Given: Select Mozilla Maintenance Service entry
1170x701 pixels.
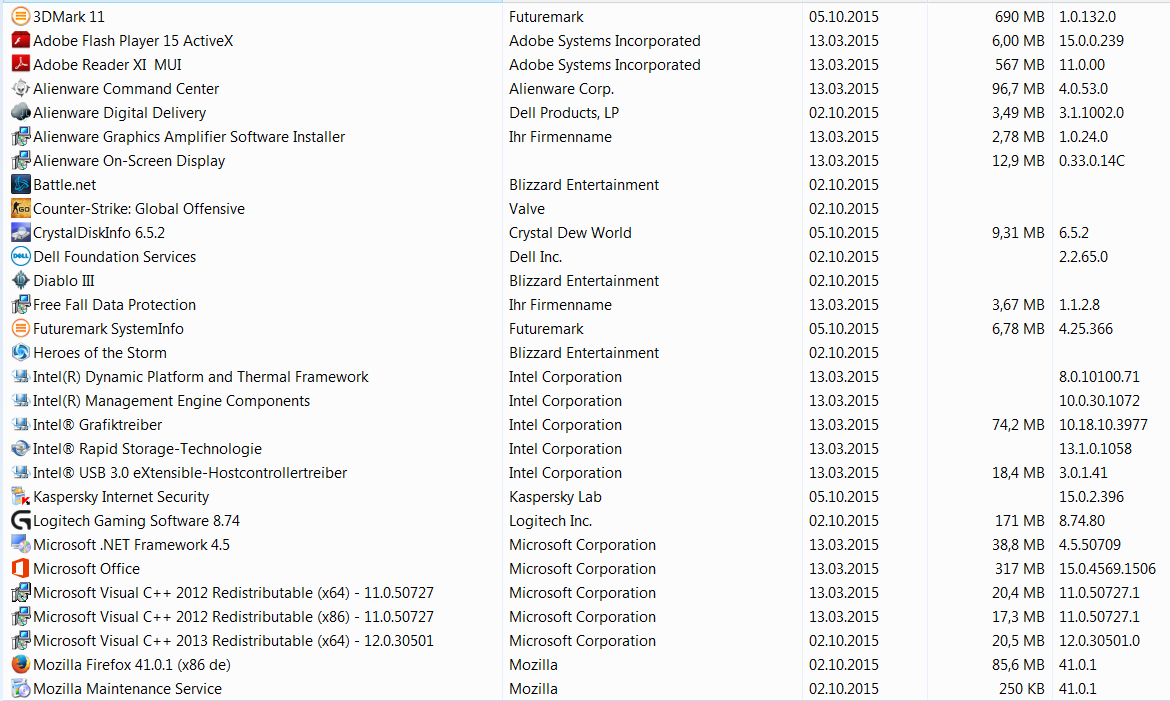Looking at the screenshot, I should [x=129, y=689].
